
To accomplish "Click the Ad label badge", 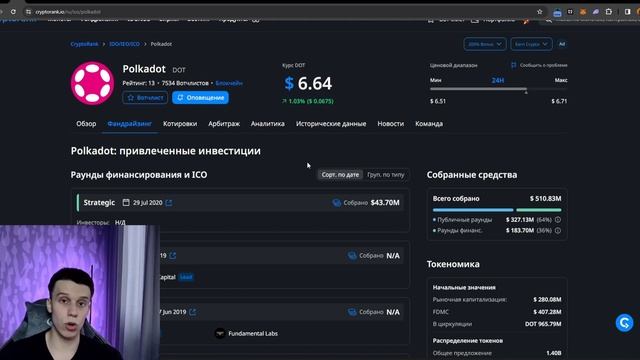I will [562, 44].
